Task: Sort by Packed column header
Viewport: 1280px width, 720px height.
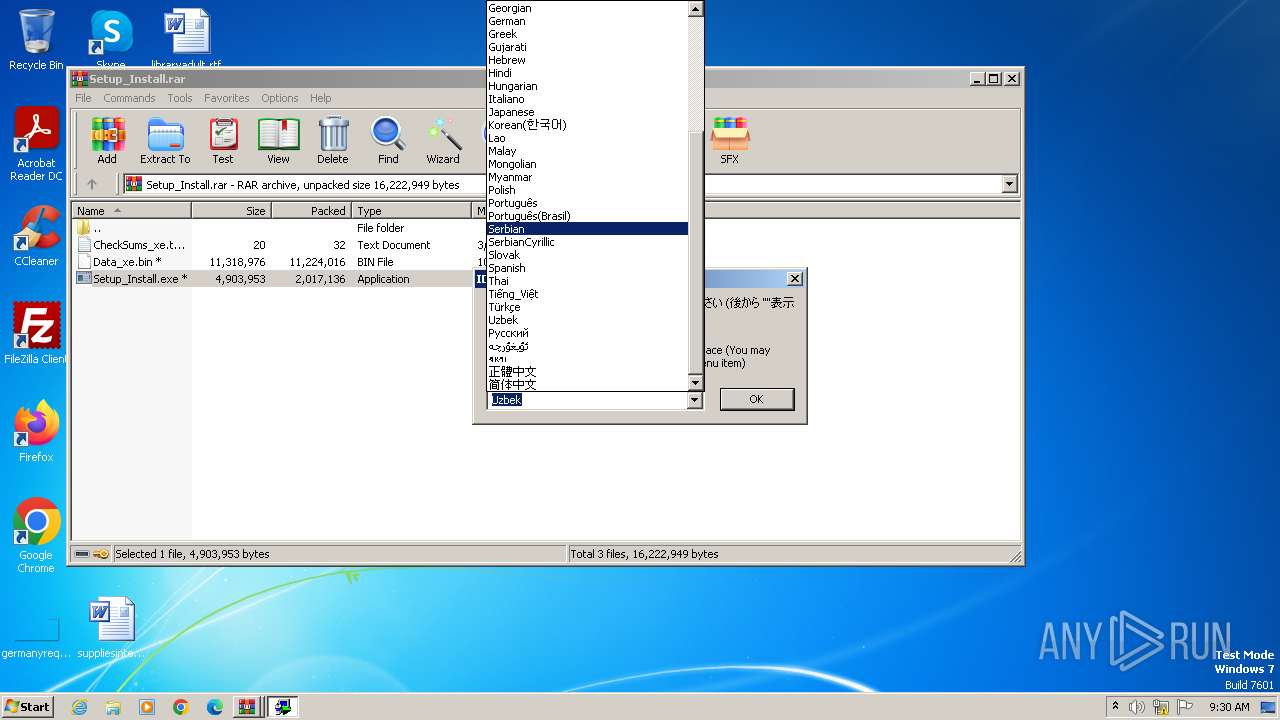Action: (x=311, y=211)
